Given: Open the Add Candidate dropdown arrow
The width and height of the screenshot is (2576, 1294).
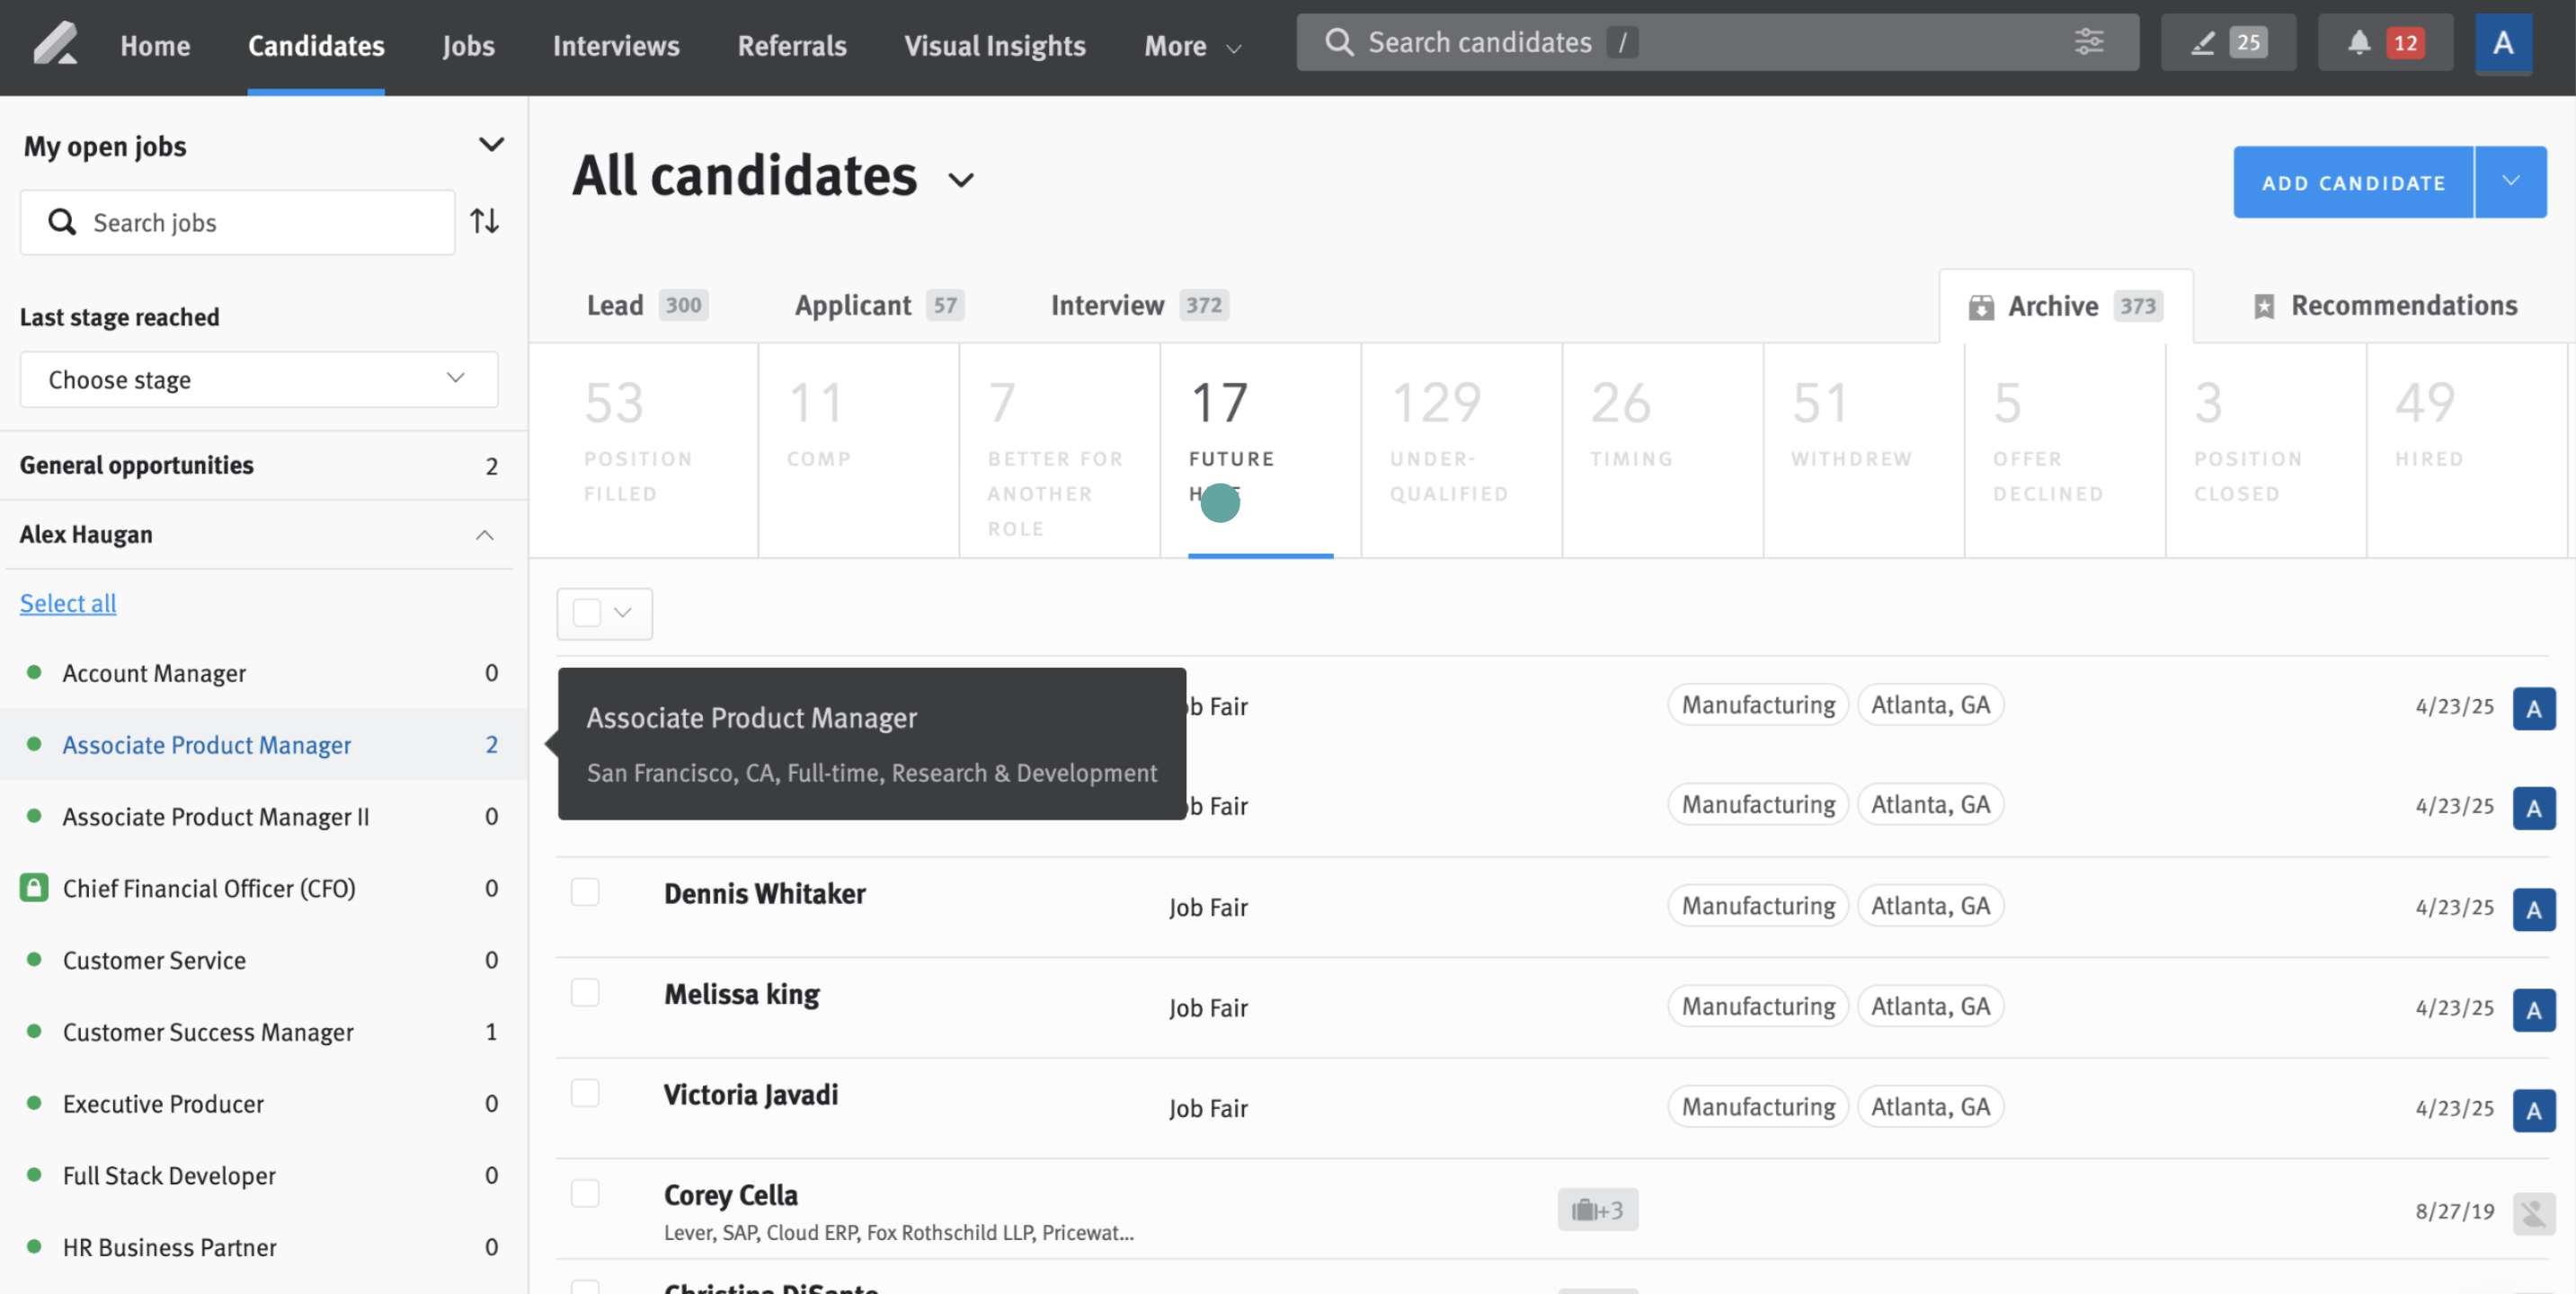Looking at the screenshot, I should coord(2510,182).
